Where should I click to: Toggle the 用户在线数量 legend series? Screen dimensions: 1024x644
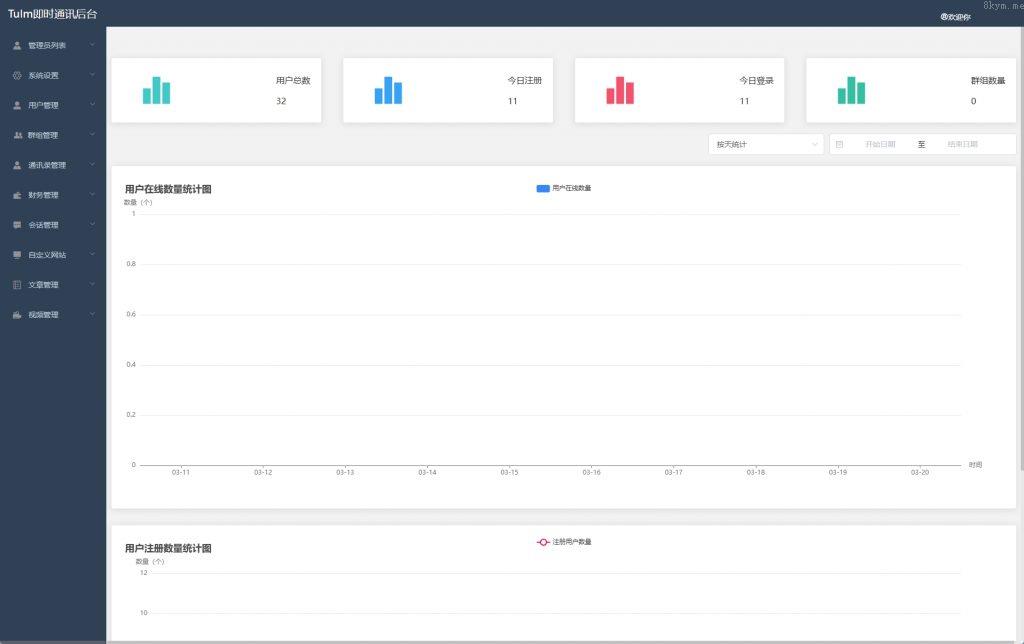pos(564,188)
